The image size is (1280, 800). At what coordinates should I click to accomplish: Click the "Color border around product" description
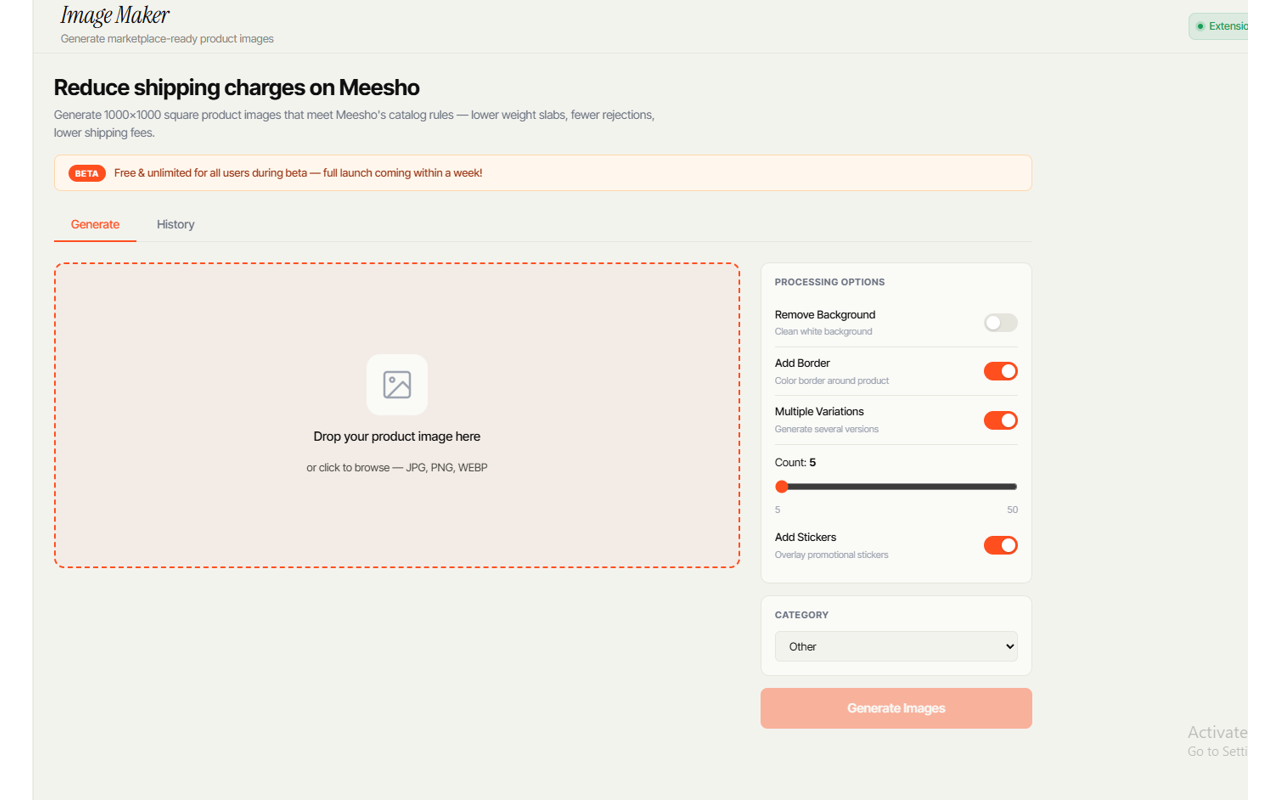click(x=832, y=380)
